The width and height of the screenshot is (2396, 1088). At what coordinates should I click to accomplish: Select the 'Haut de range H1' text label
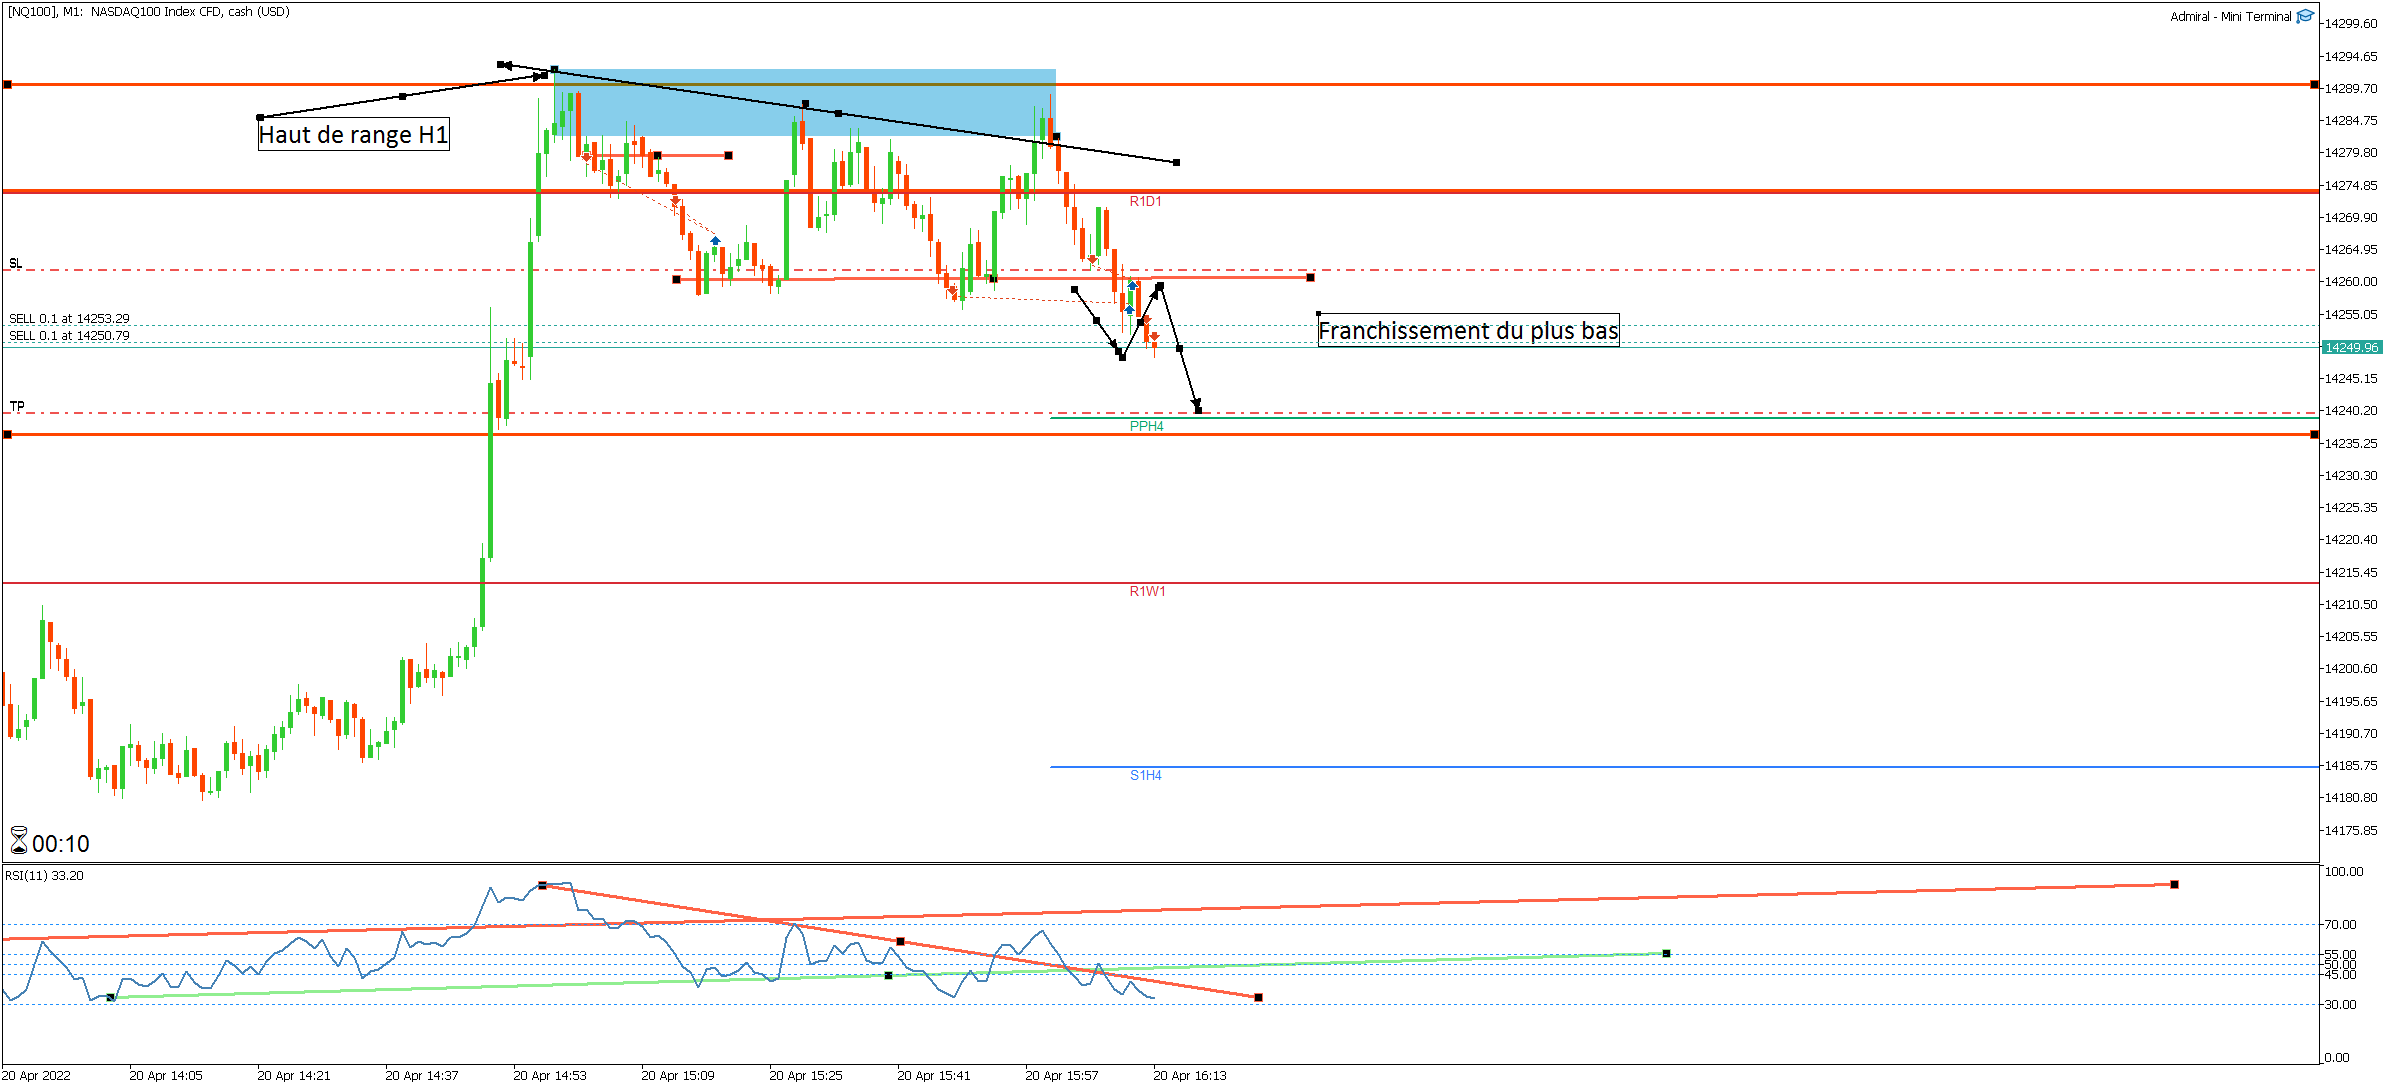[x=353, y=134]
